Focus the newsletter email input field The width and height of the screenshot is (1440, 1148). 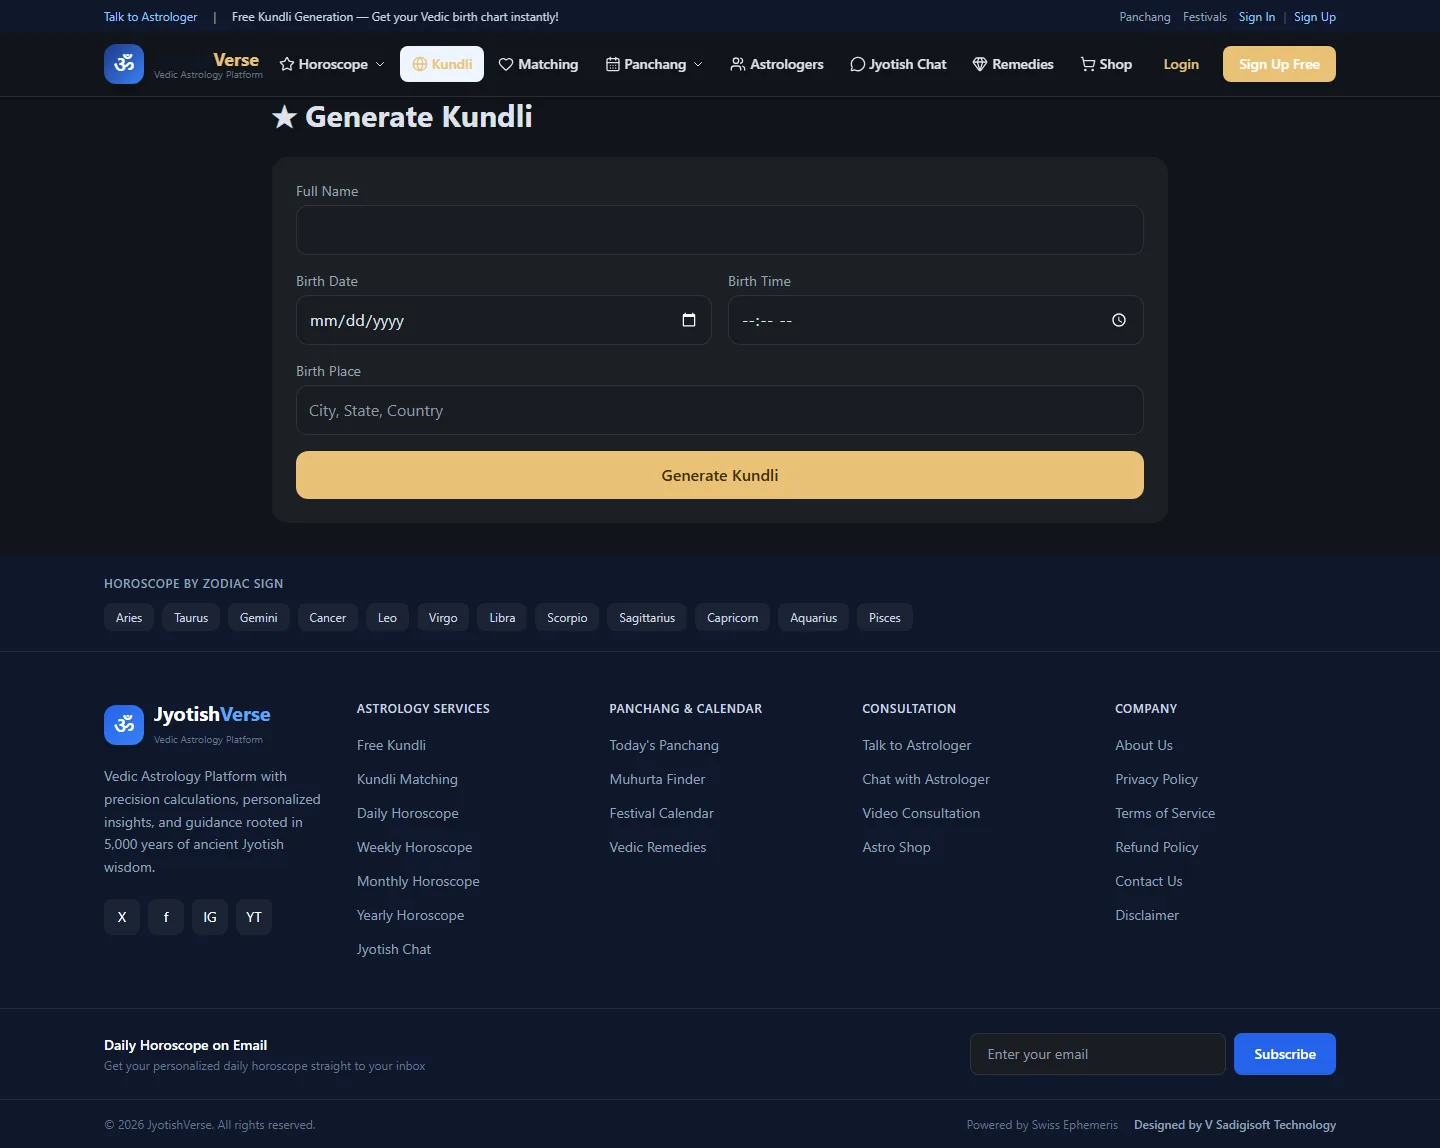(x=1098, y=1054)
